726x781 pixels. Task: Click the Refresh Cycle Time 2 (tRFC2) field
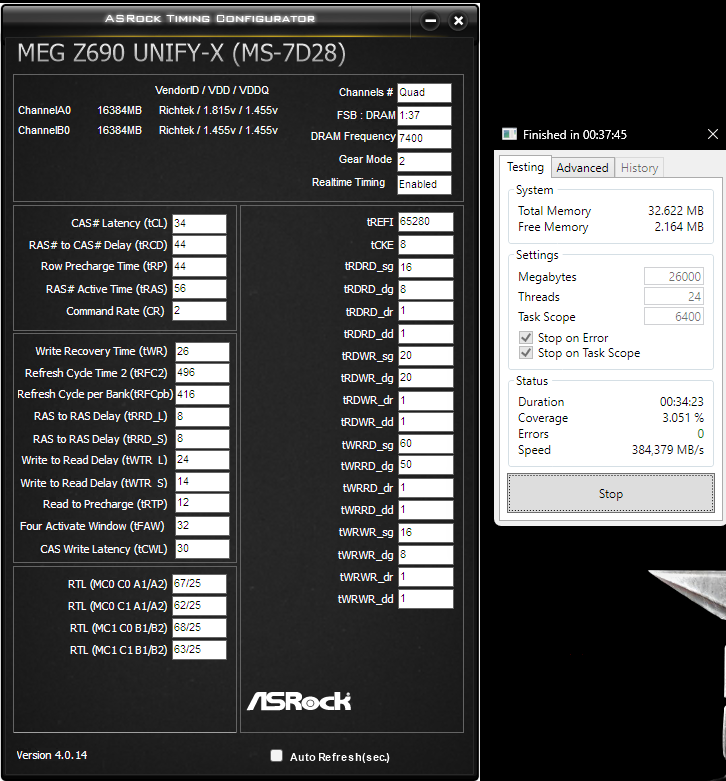[202, 373]
